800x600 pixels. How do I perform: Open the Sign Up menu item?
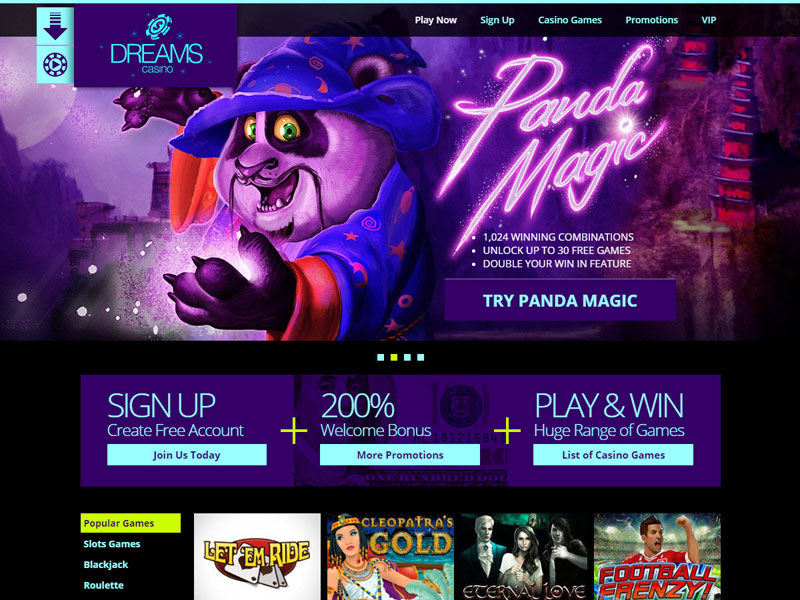tap(497, 20)
